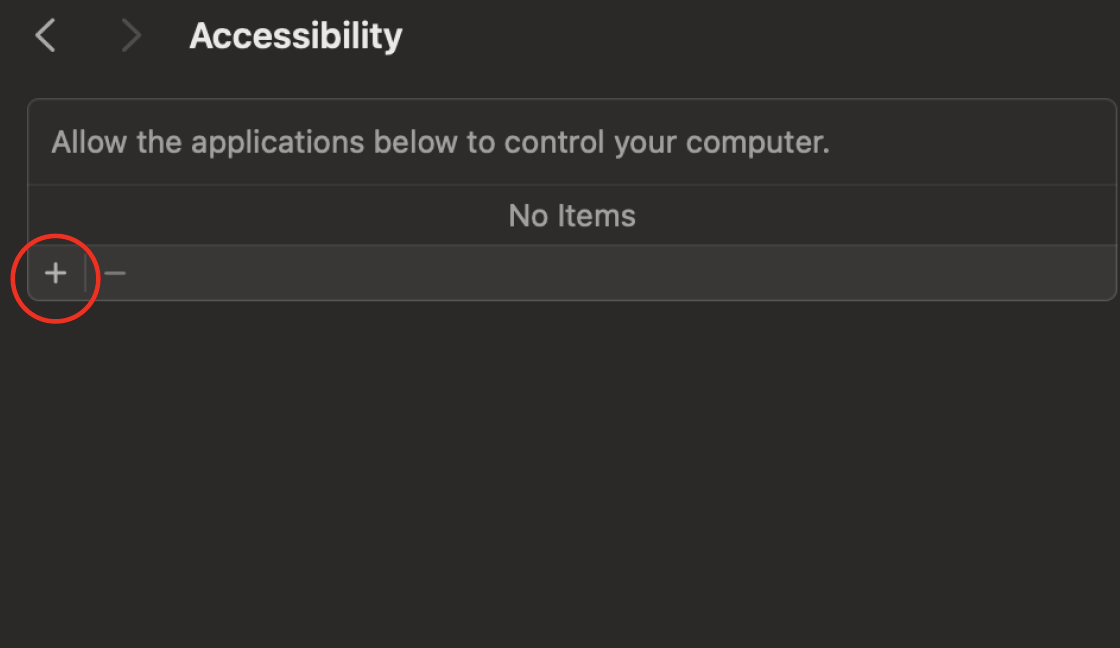Click the minus button to remove an application
Image resolution: width=1120 pixels, height=648 pixels.
click(x=115, y=273)
